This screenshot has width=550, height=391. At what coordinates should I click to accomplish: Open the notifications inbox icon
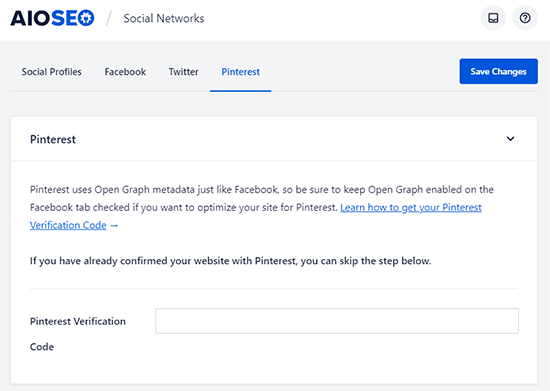coord(493,18)
